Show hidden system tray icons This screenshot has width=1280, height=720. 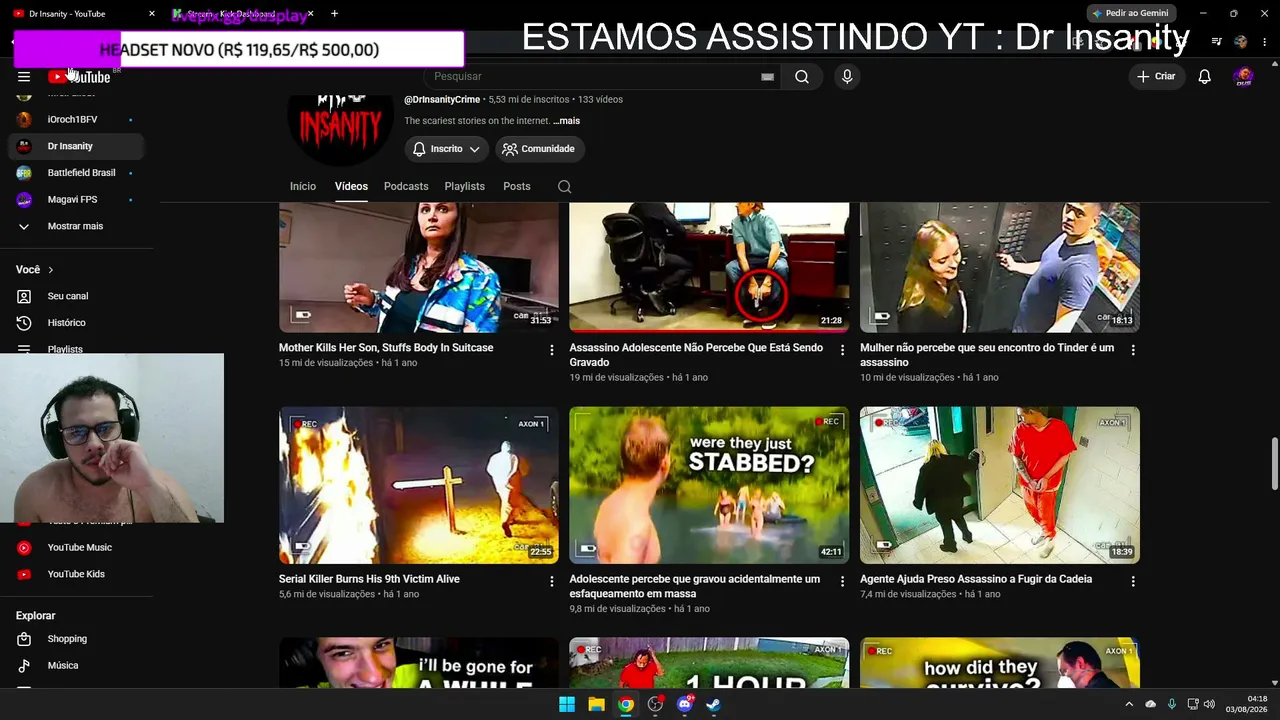coord(1130,704)
